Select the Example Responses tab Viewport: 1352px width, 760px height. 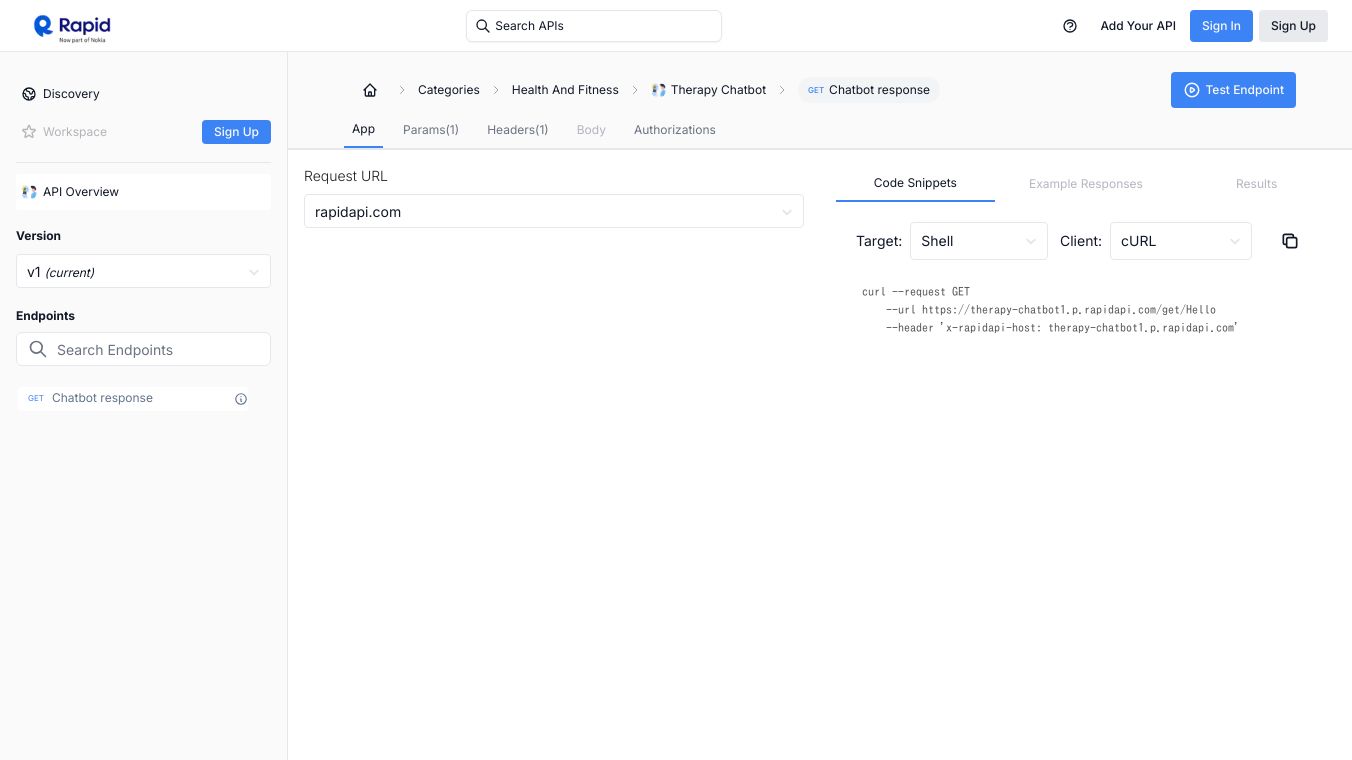tap(1086, 184)
